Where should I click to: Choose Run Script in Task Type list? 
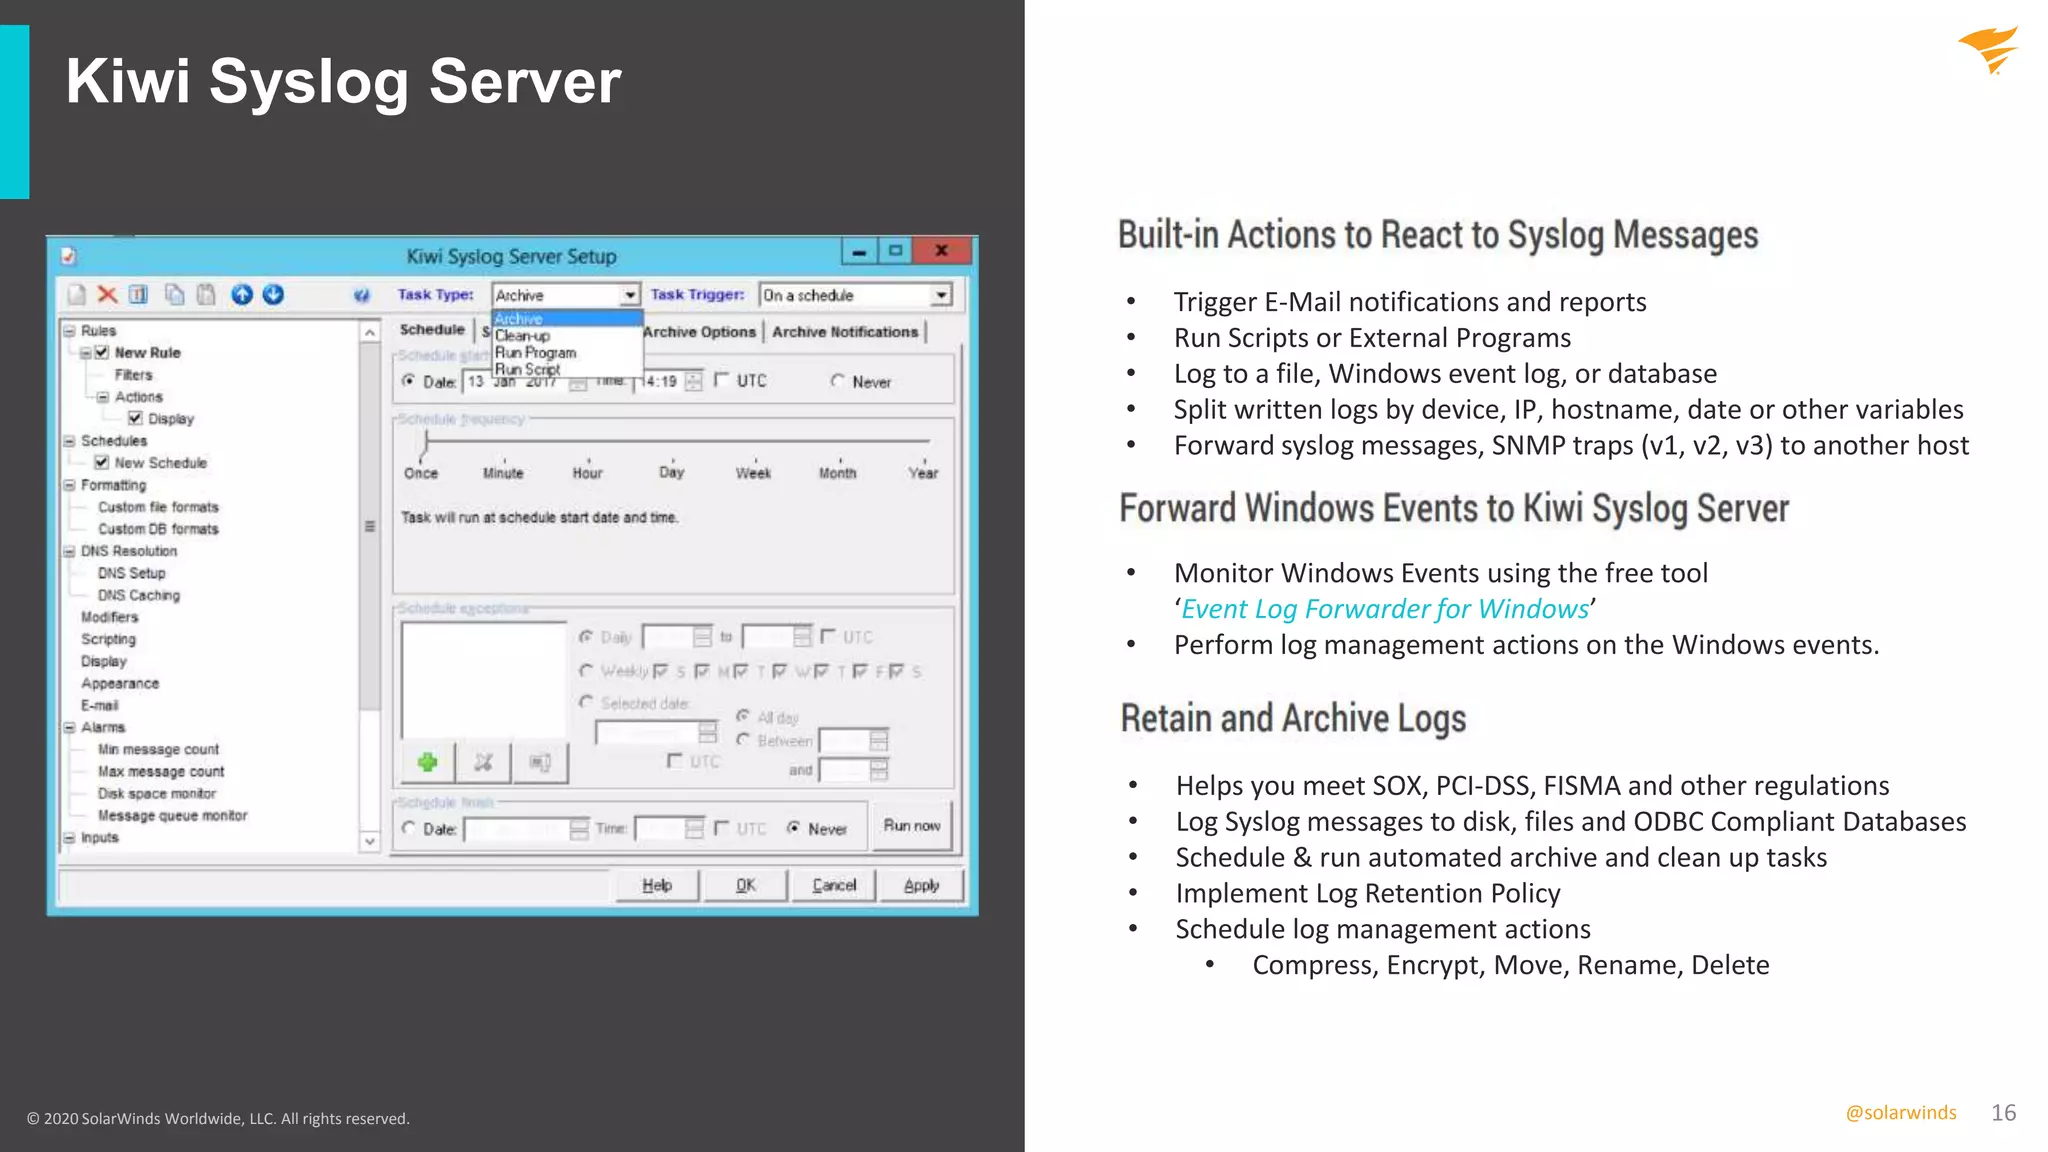click(x=567, y=369)
